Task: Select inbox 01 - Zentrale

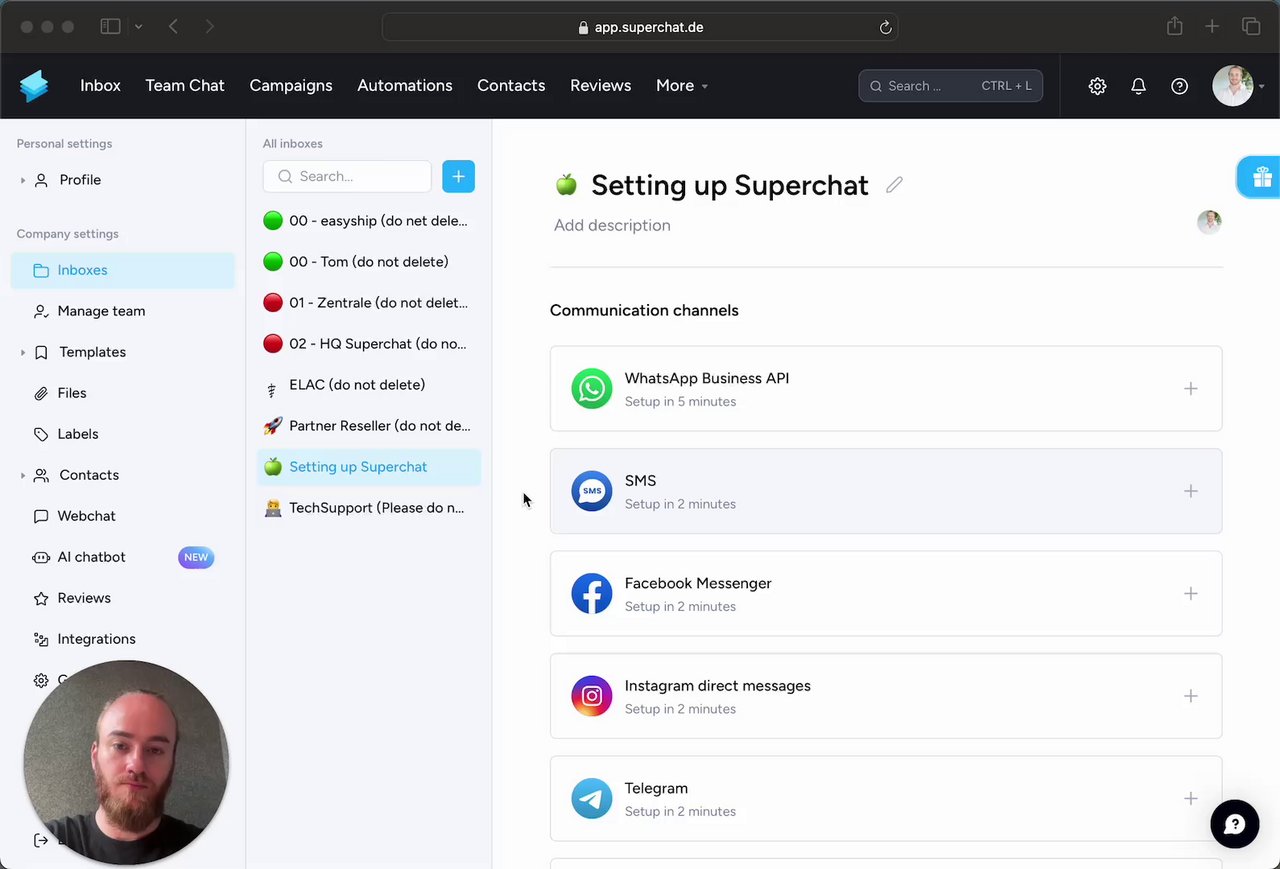Action: point(368,303)
